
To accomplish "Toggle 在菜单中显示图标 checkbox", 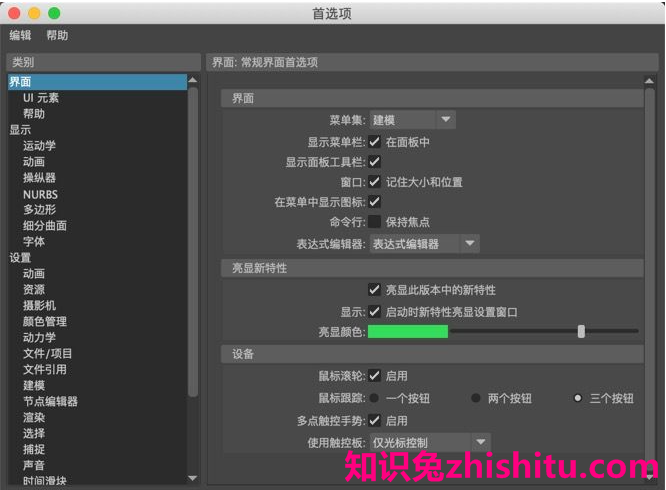I will click(x=374, y=202).
